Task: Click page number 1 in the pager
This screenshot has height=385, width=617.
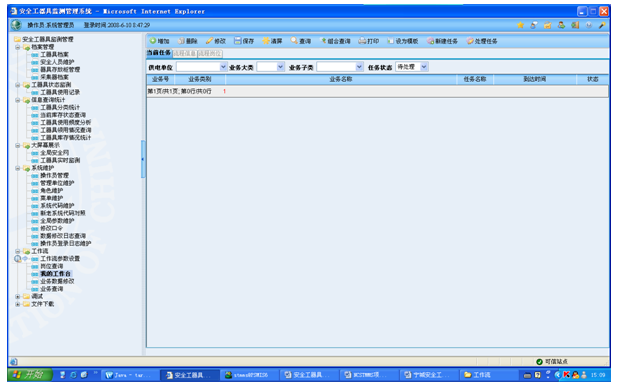Action: (x=224, y=91)
